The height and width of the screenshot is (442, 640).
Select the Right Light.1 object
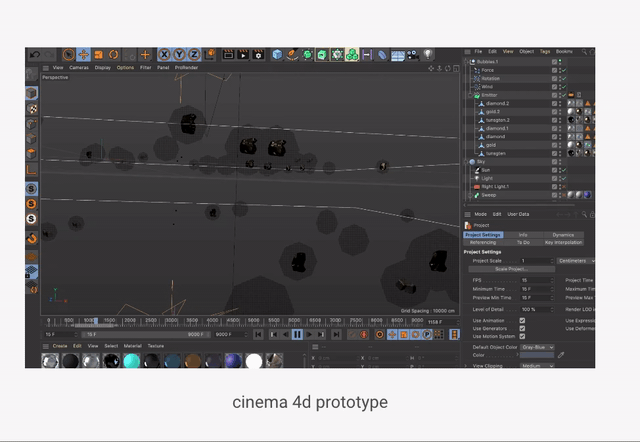point(495,187)
